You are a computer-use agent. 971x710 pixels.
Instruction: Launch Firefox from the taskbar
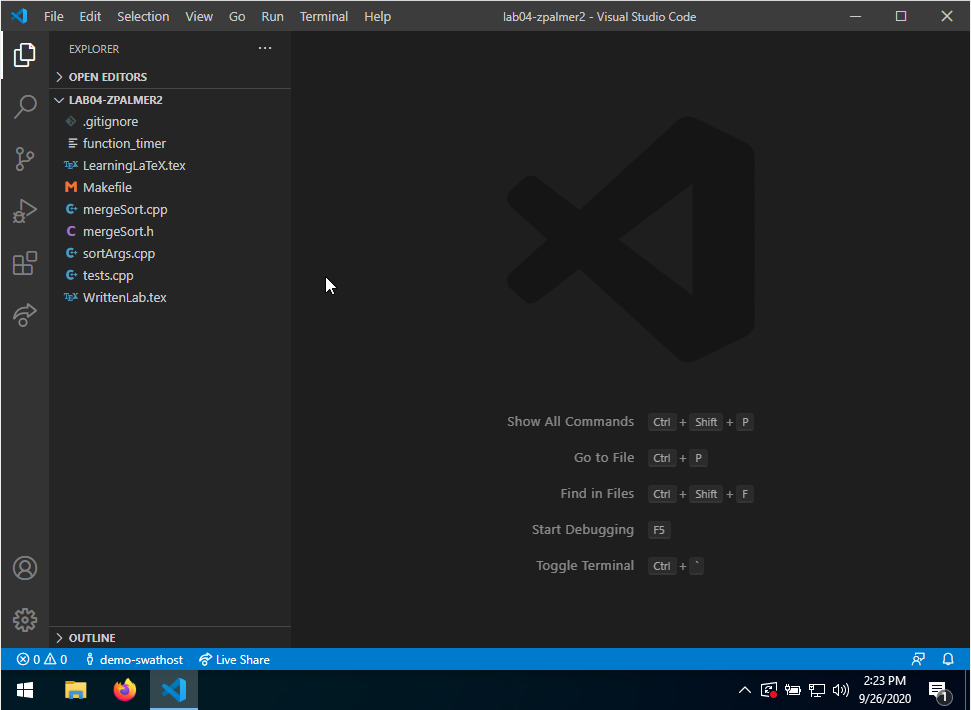[124, 690]
